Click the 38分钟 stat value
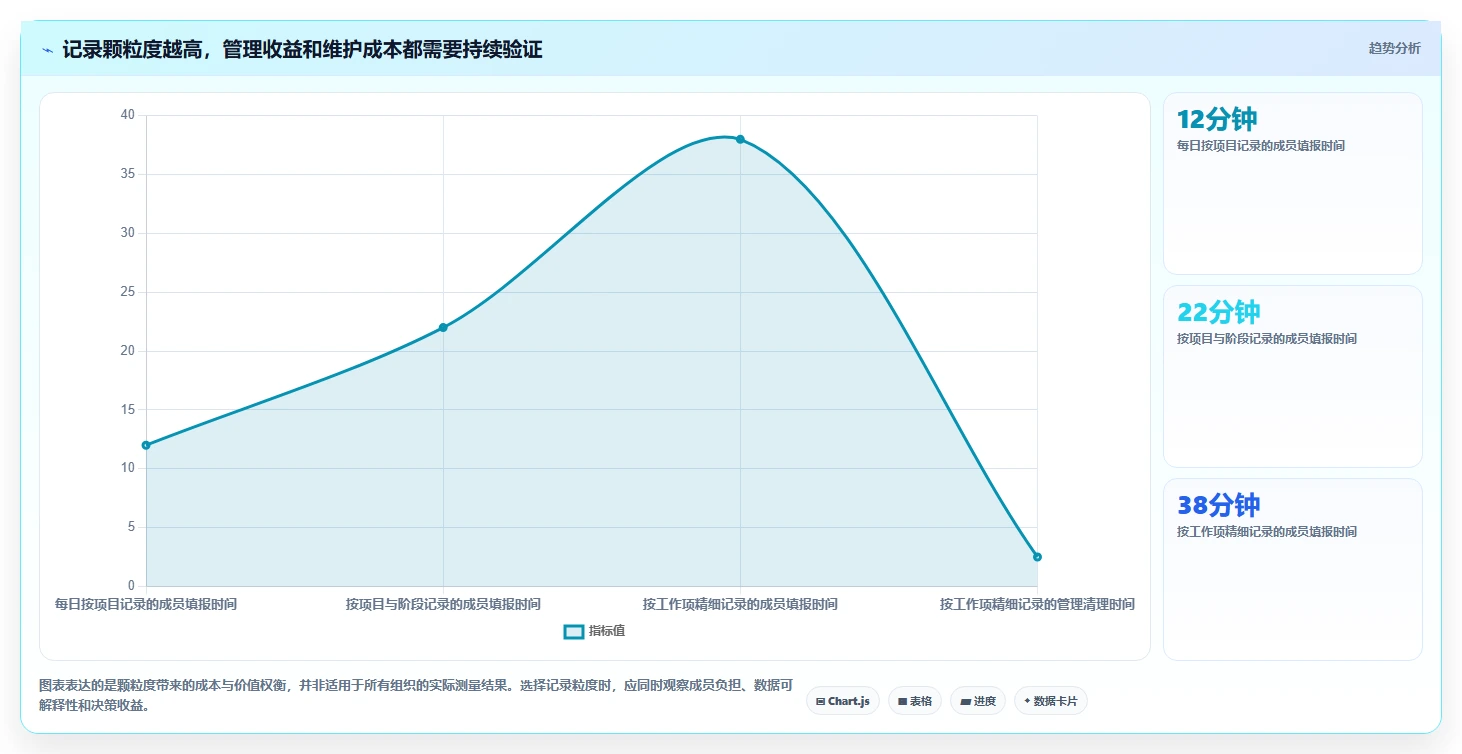1462x754 pixels. pos(1219,505)
